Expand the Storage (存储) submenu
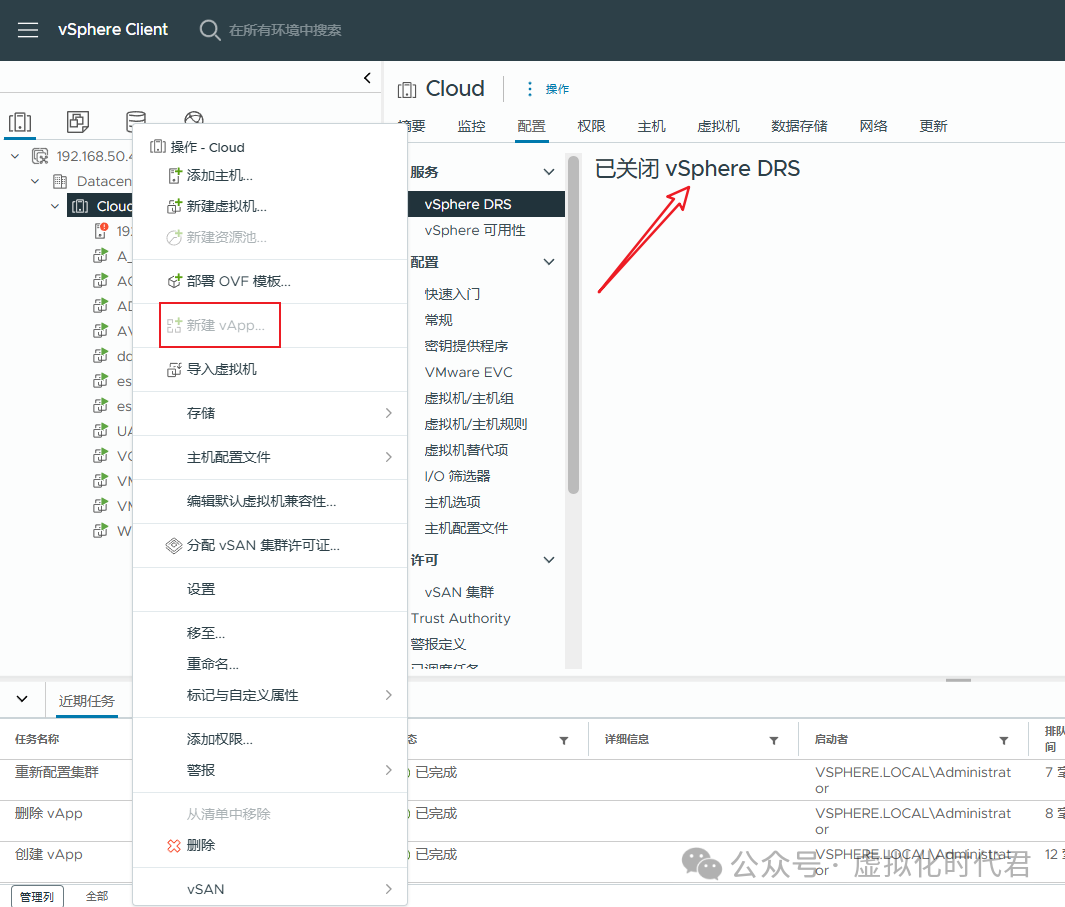The width and height of the screenshot is (1065, 907). (x=270, y=413)
